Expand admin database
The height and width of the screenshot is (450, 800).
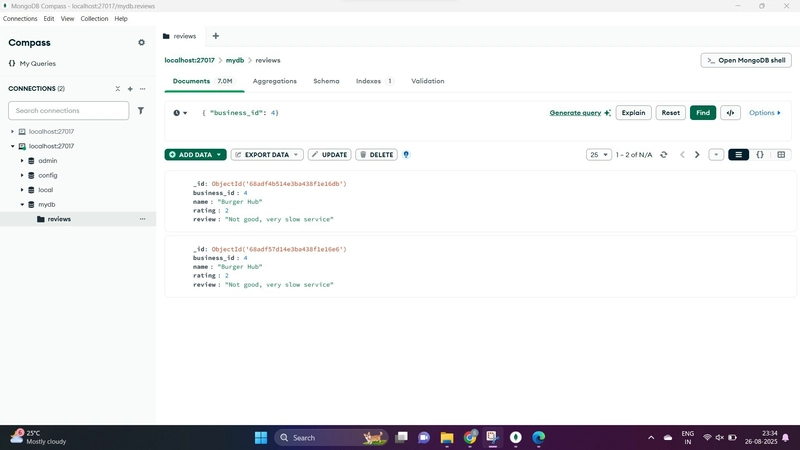coord(22,161)
